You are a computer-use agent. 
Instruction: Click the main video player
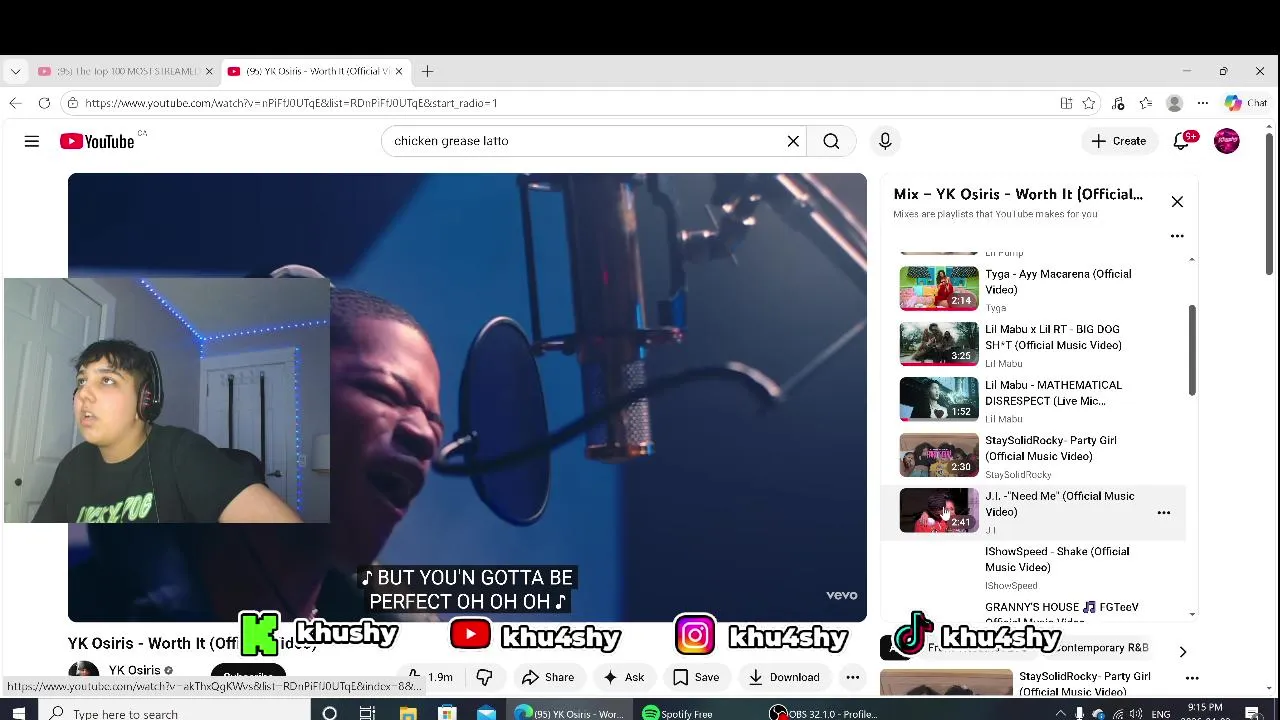click(467, 397)
